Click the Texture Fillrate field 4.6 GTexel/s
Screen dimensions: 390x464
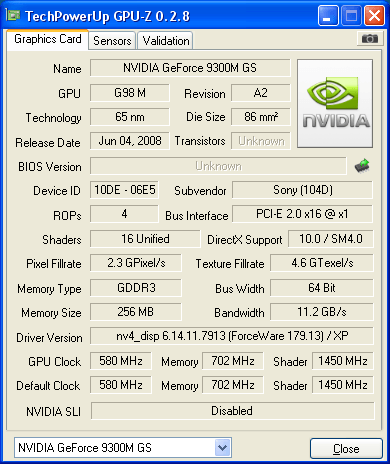(x=322, y=263)
